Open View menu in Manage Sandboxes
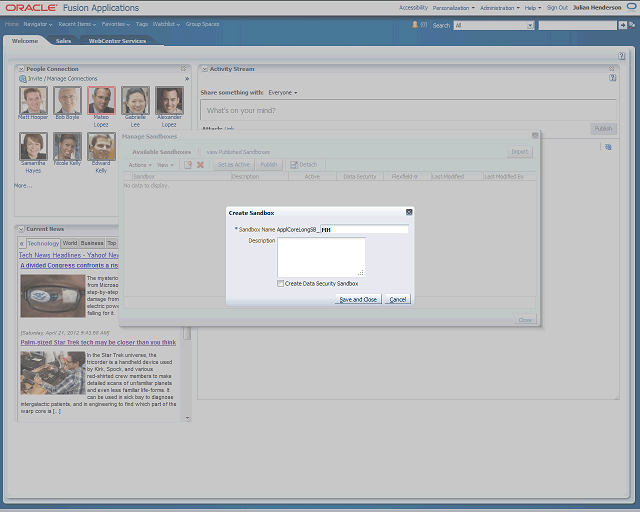640x512 pixels. tap(165, 165)
